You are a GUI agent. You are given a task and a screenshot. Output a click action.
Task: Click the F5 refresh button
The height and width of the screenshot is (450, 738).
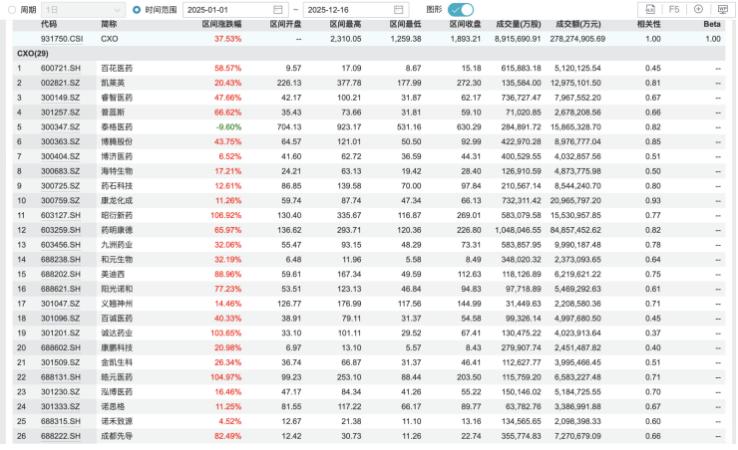674,9
